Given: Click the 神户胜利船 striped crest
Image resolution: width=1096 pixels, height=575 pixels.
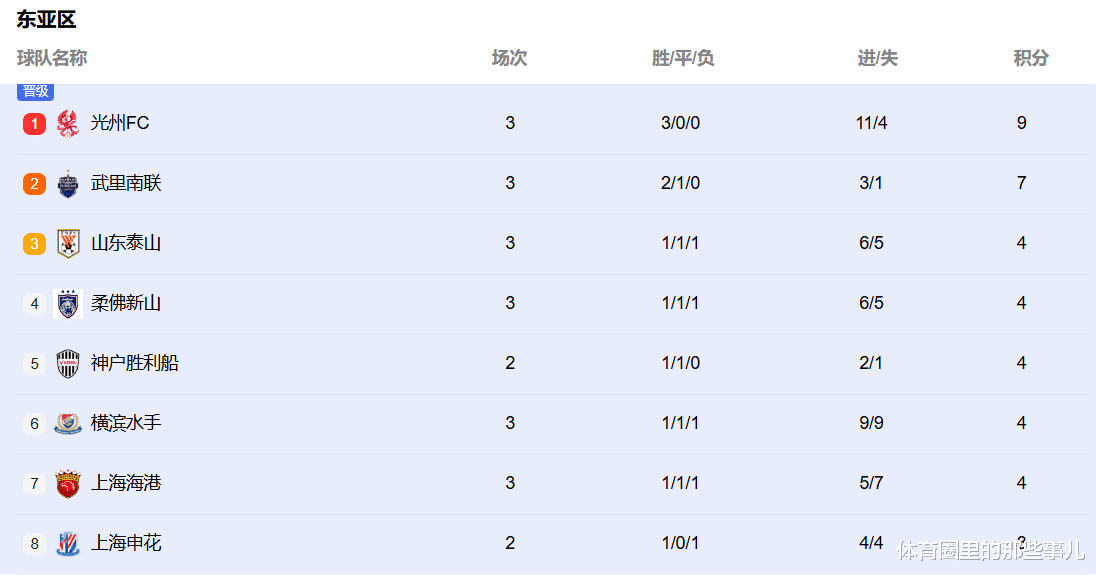Looking at the screenshot, I should (x=68, y=364).
